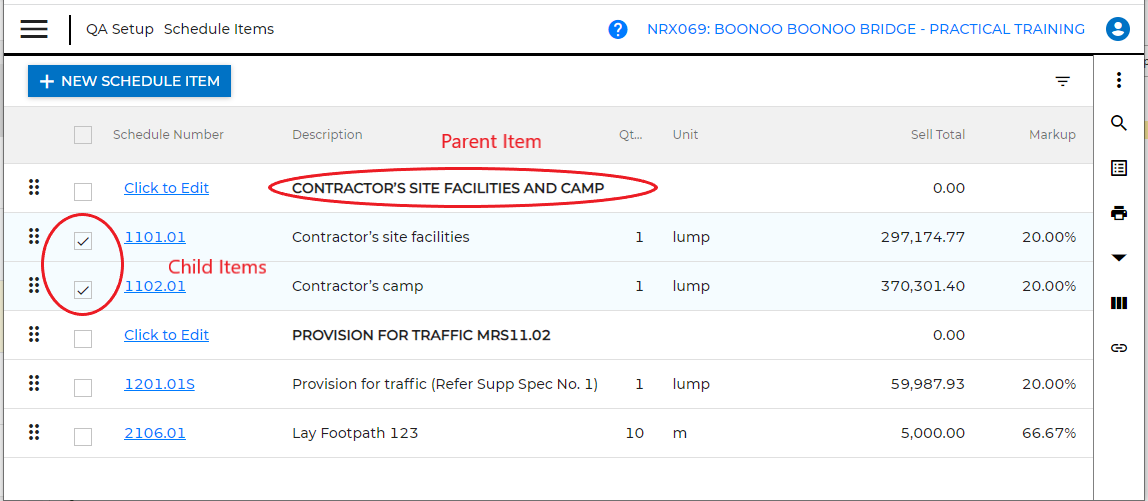This screenshot has width=1148, height=501.
Task: Open the column chooser icon
Action: point(1119,303)
